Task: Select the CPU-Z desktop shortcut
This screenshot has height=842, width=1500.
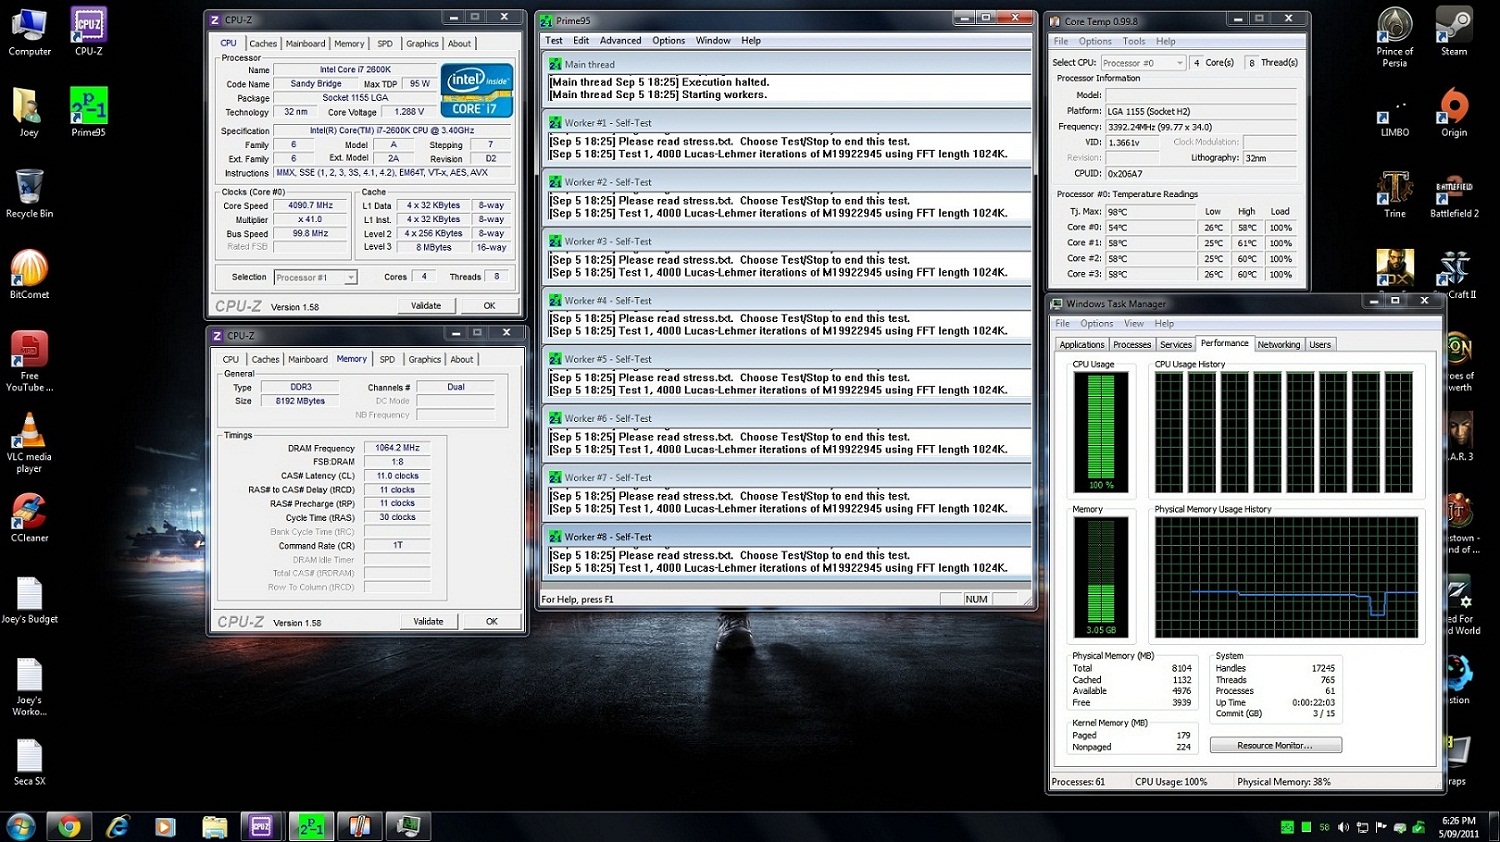Action: (88, 32)
